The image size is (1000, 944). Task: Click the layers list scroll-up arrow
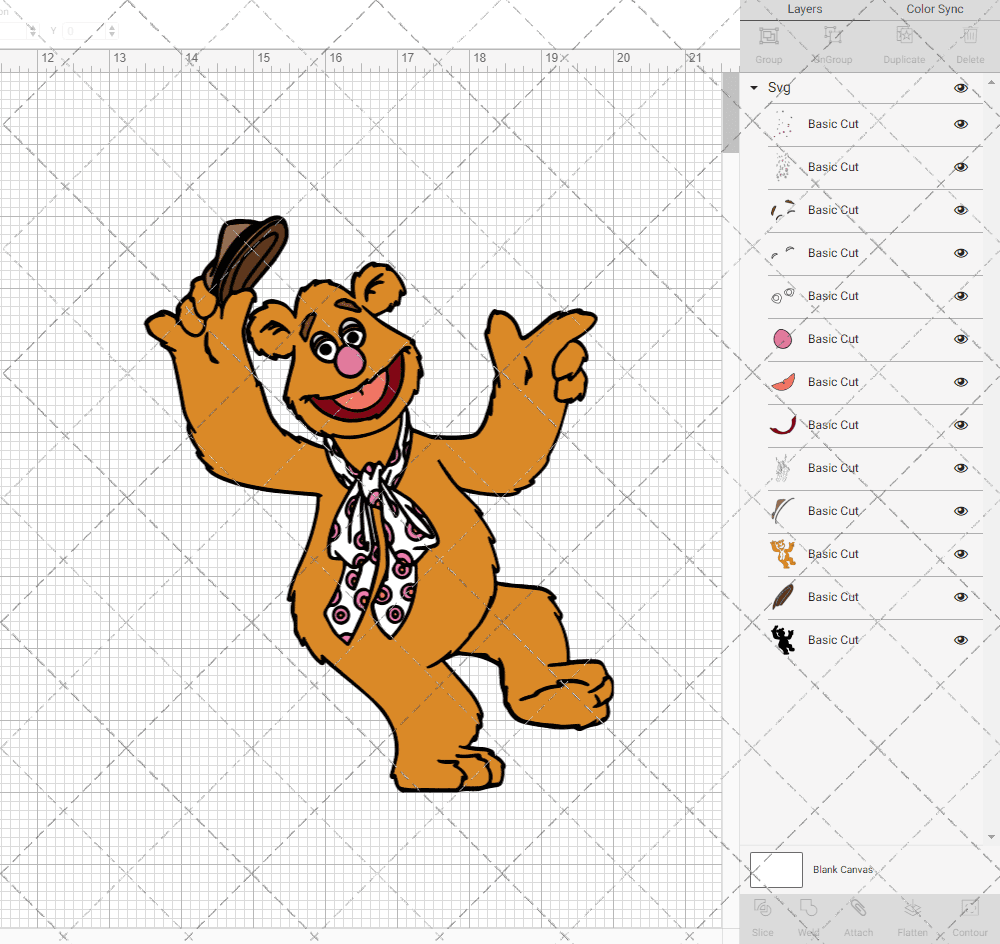[x=990, y=83]
